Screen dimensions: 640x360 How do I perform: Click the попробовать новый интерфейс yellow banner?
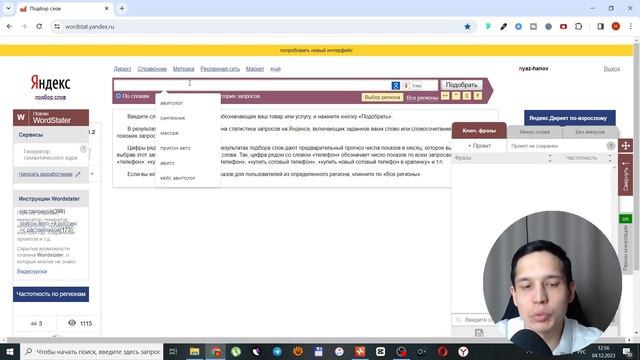[x=316, y=50]
